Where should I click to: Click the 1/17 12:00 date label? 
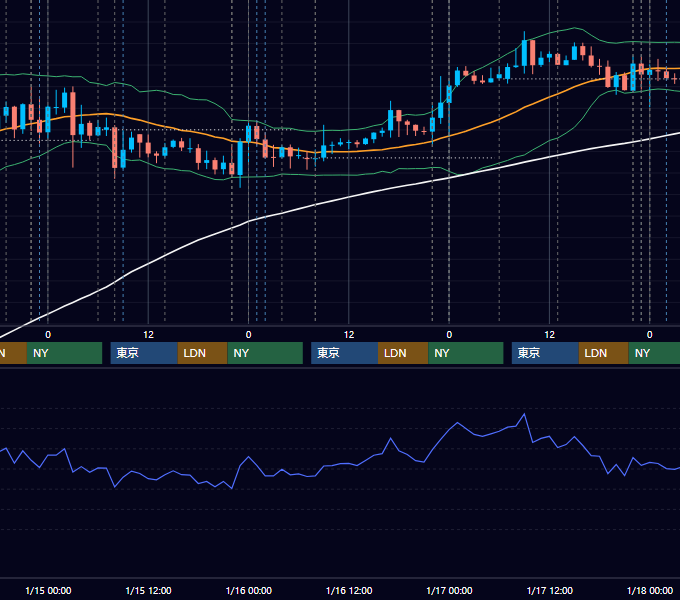549,590
